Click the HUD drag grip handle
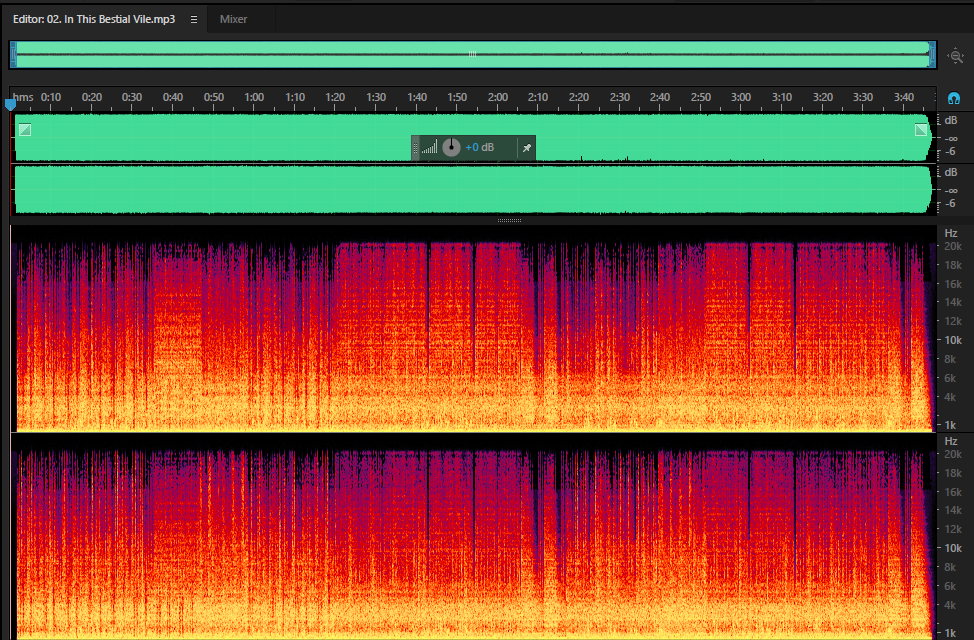The height and width of the screenshot is (640, 974). click(x=416, y=148)
